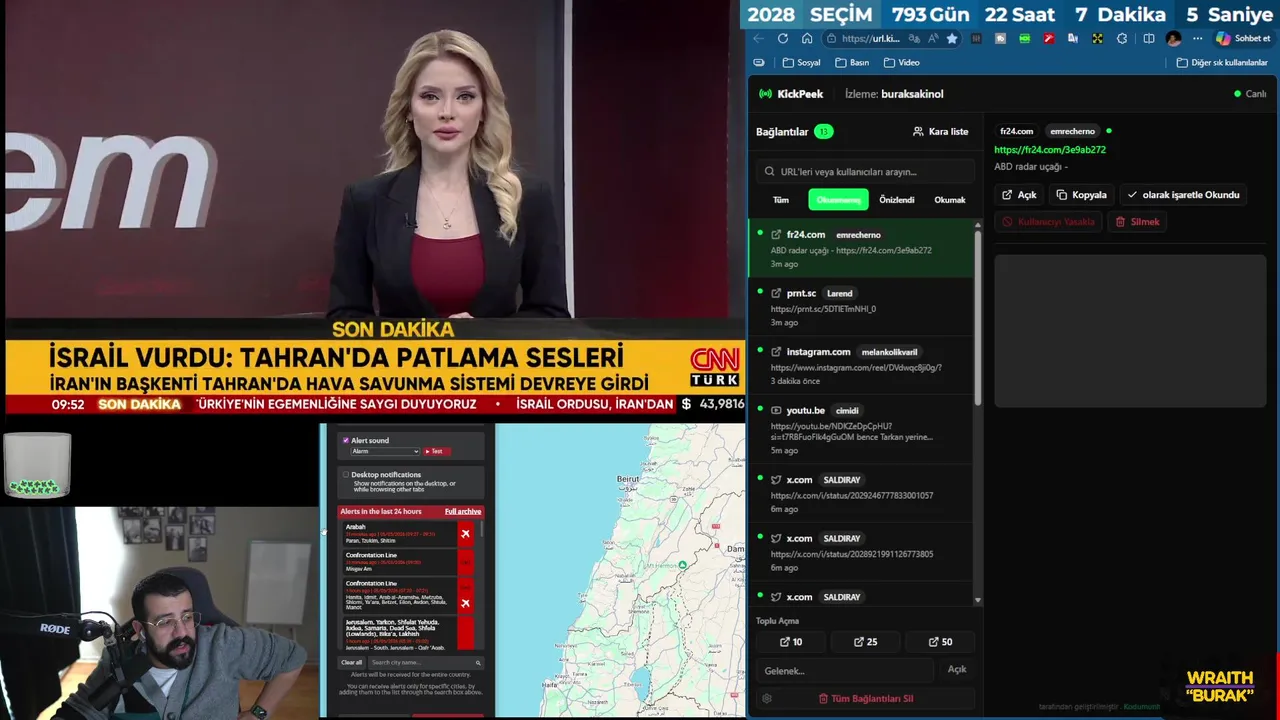Image resolution: width=1280 pixels, height=720 pixels.
Task: Open the prnt.sc link from Larend
Action: point(861,307)
